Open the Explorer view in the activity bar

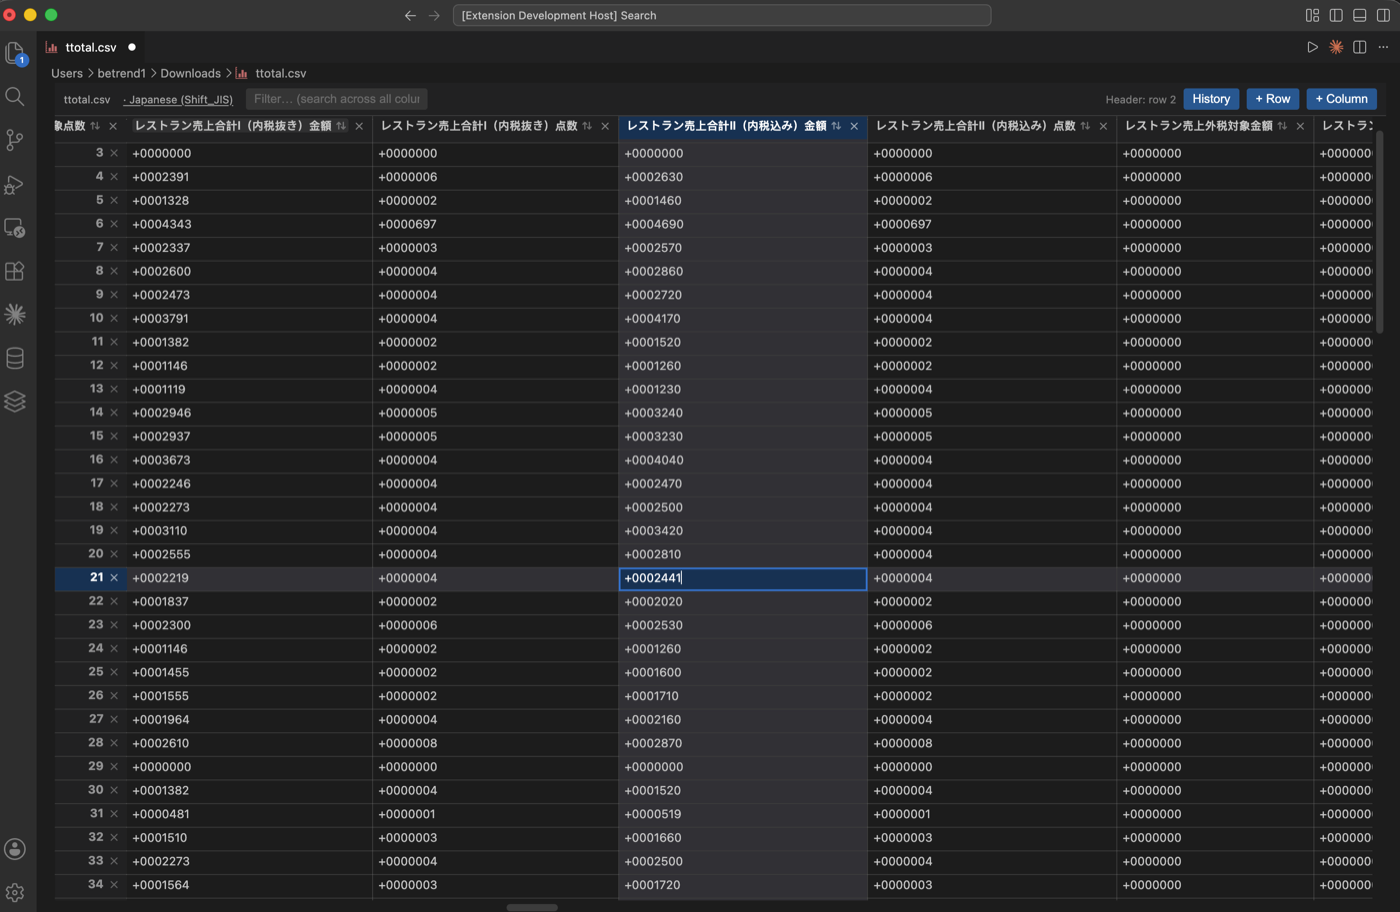coord(15,53)
